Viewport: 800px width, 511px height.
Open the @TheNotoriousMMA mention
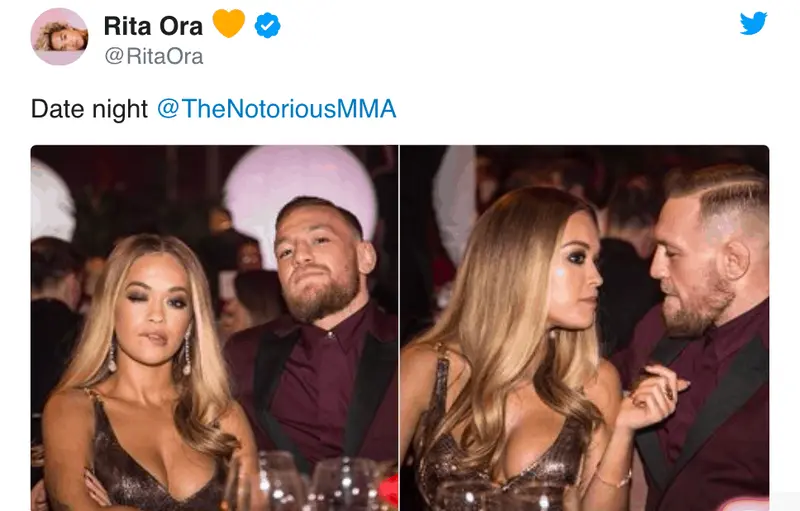pos(276,109)
